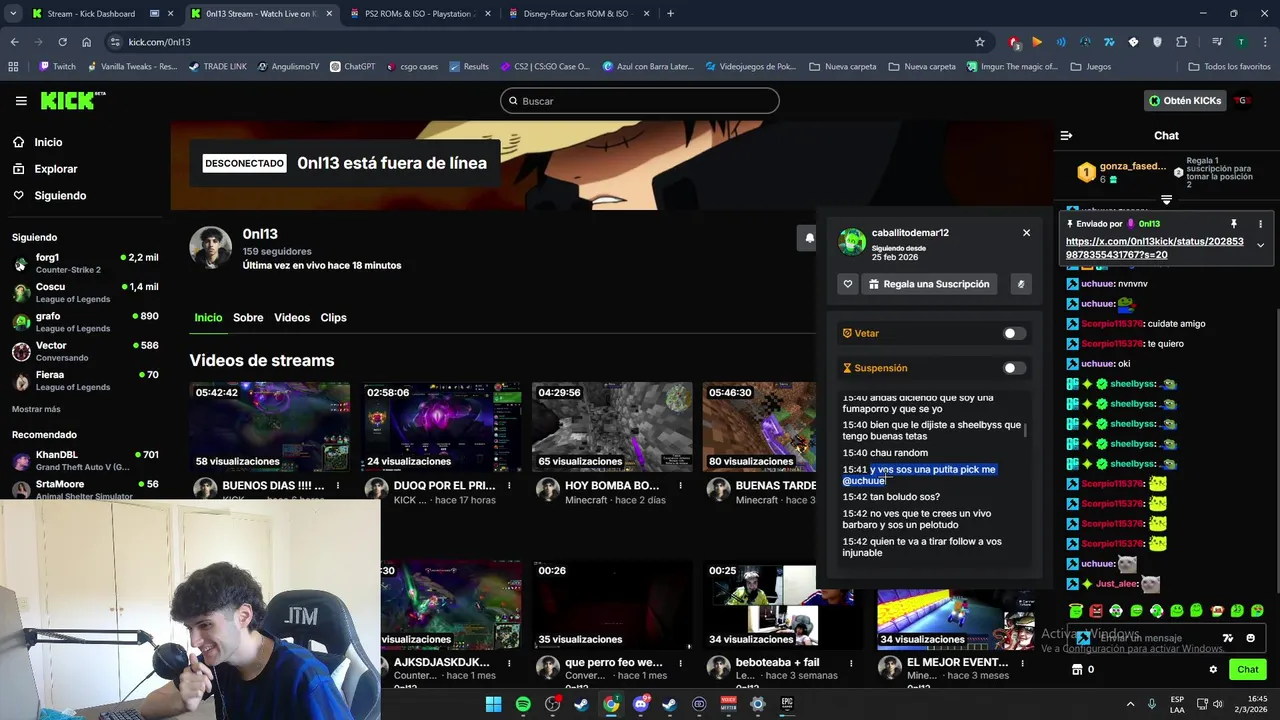Image resolution: width=1280 pixels, height=720 pixels.
Task: Switch to the Videos tab
Action: pyautogui.click(x=292, y=317)
